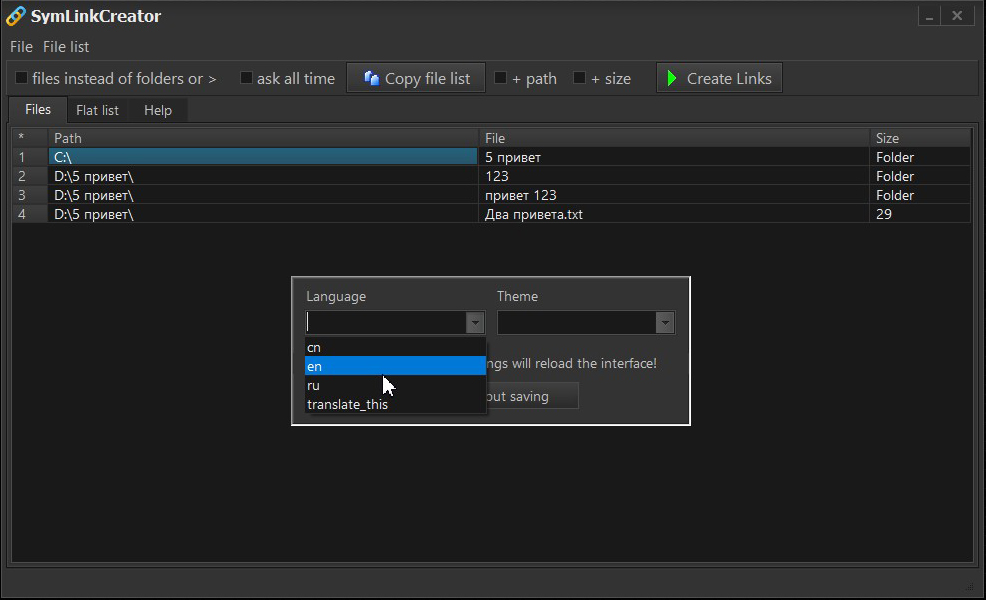Click the Theme combo box field
Image resolution: width=986 pixels, height=600 pixels.
coord(577,323)
